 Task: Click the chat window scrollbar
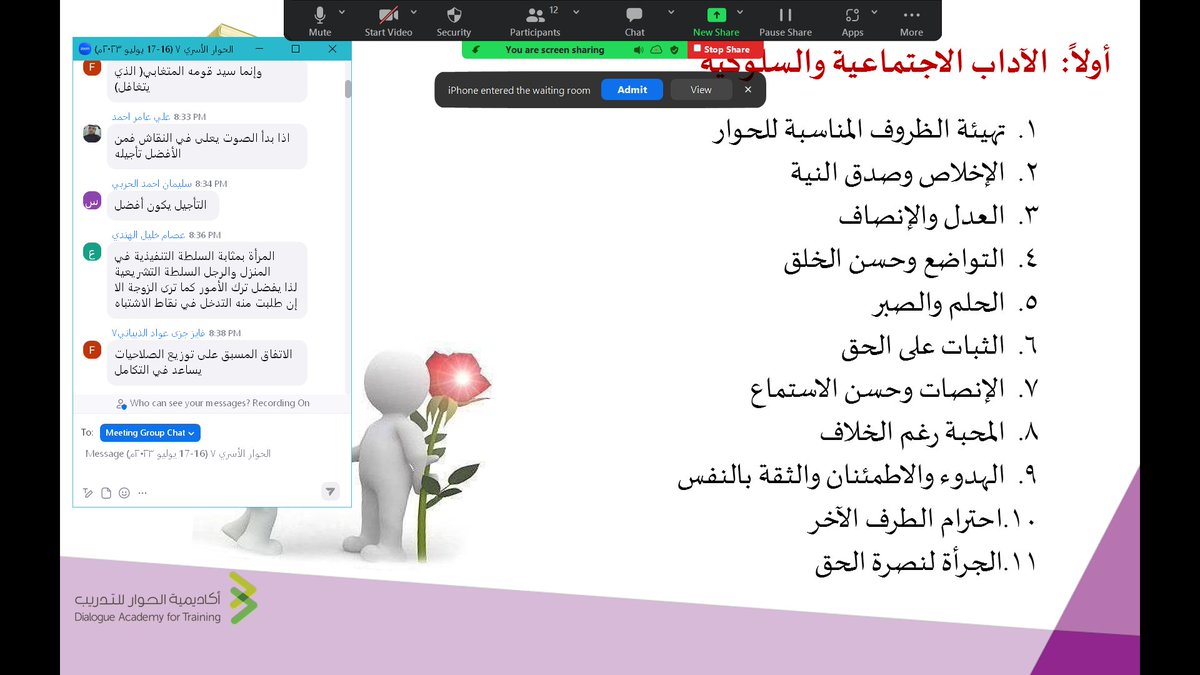click(347, 89)
